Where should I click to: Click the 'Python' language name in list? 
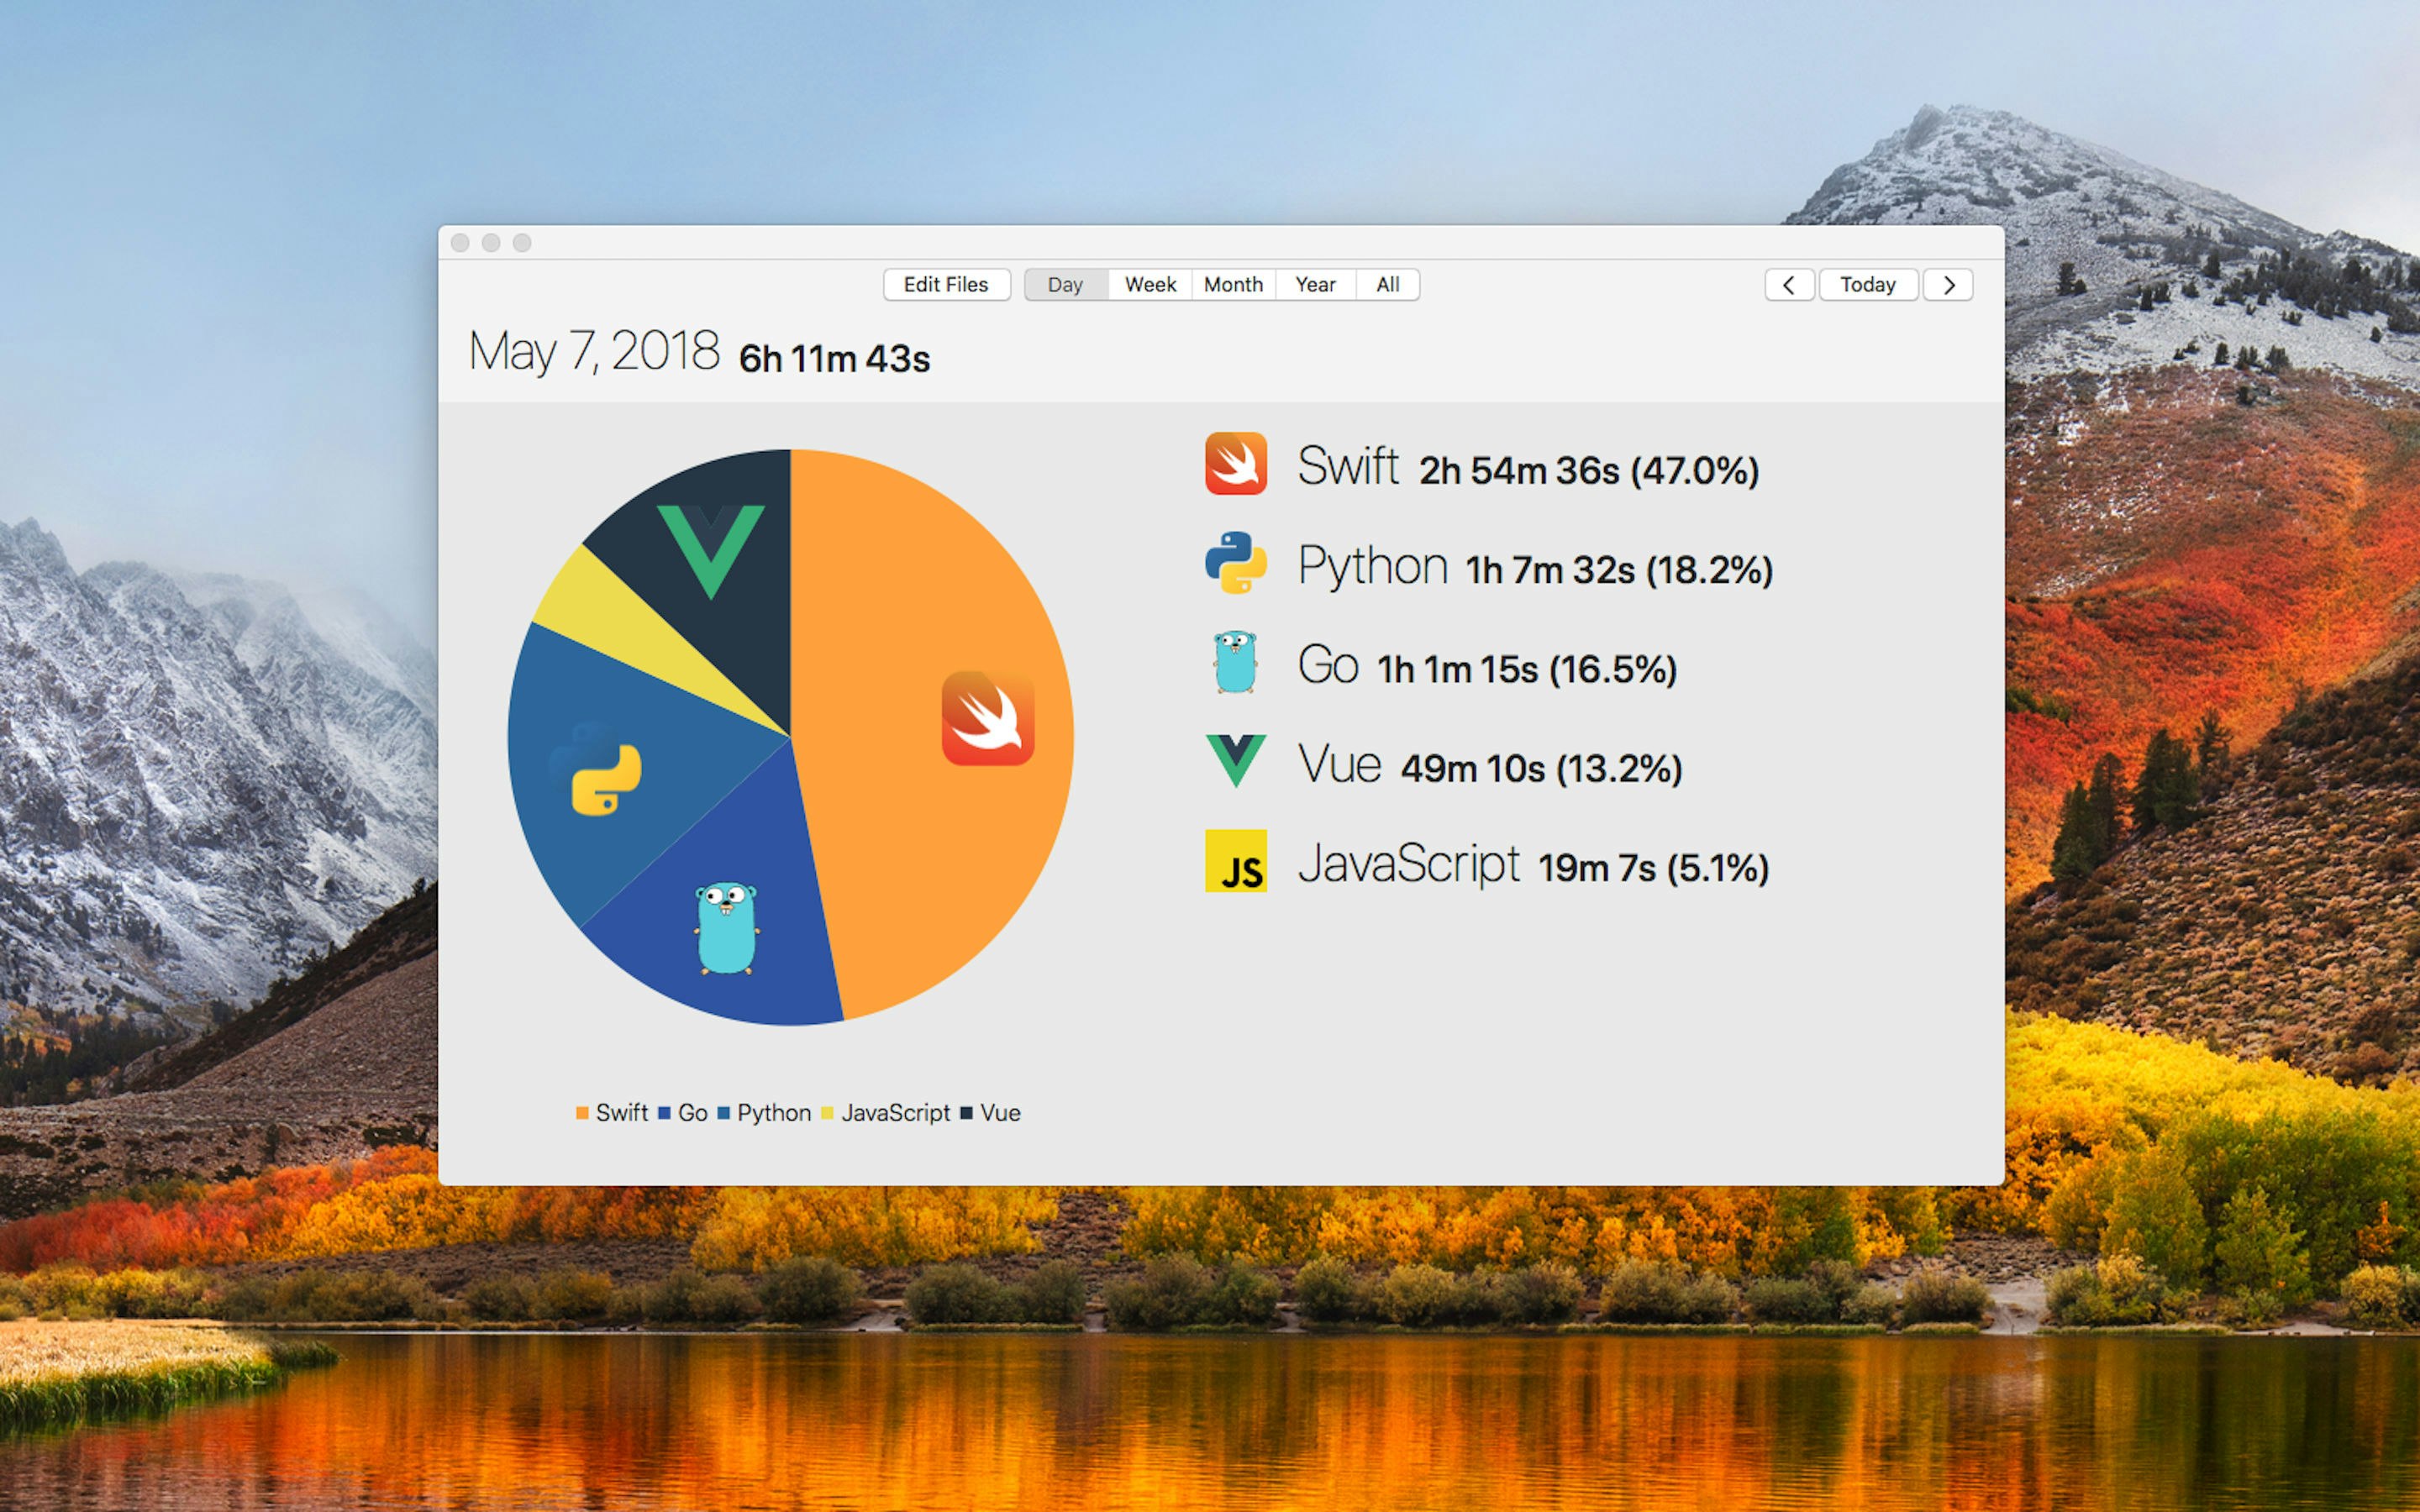click(1373, 566)
